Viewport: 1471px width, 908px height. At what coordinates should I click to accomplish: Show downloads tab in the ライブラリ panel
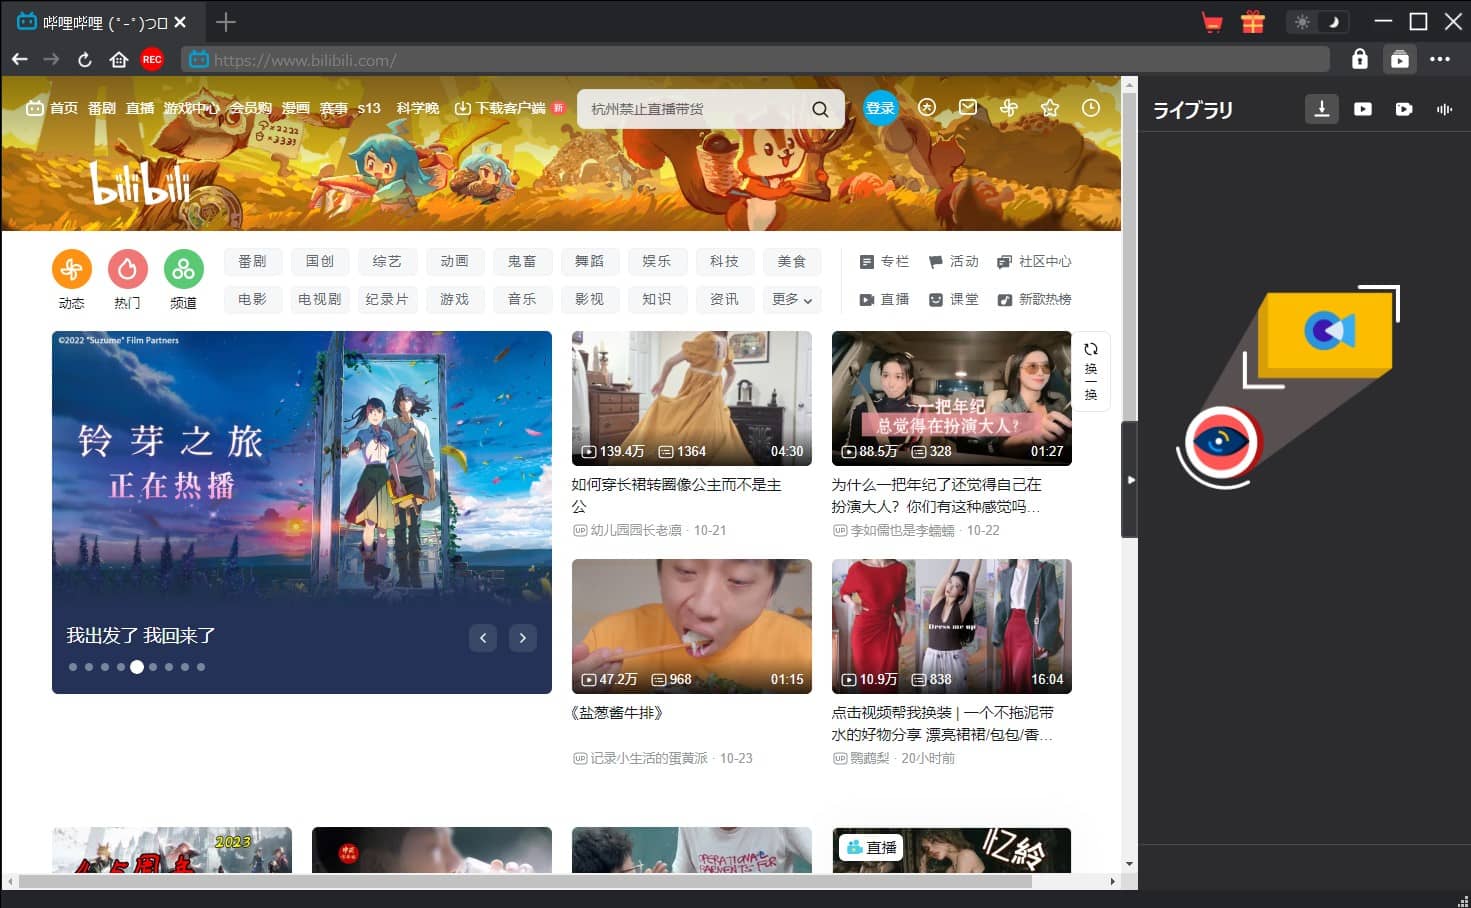tap(1321, 109)
